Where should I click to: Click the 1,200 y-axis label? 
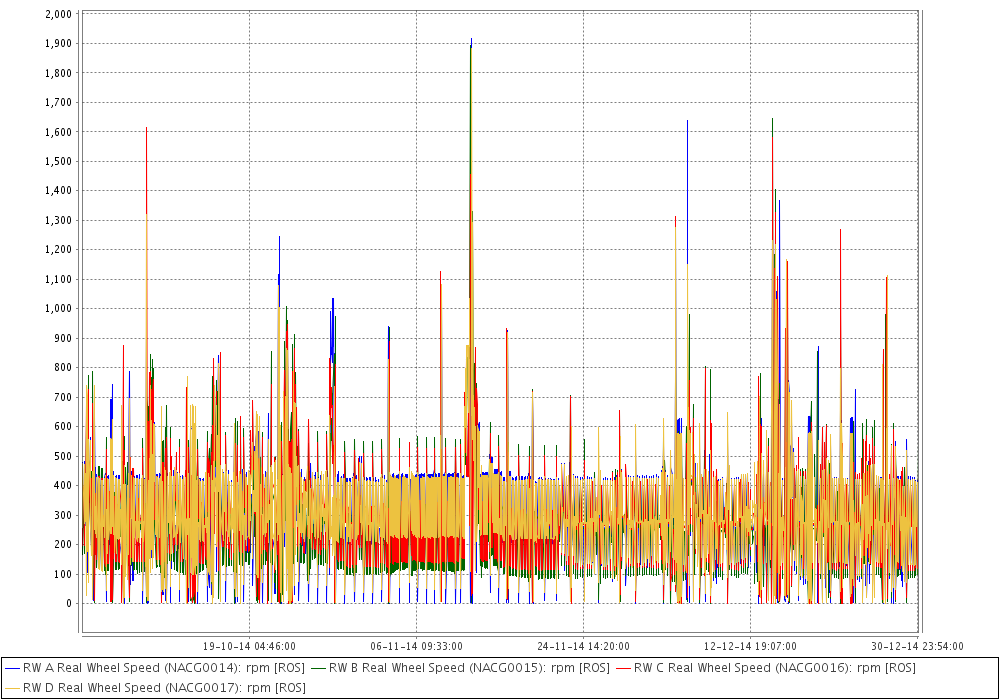click(x=59, y=249)
